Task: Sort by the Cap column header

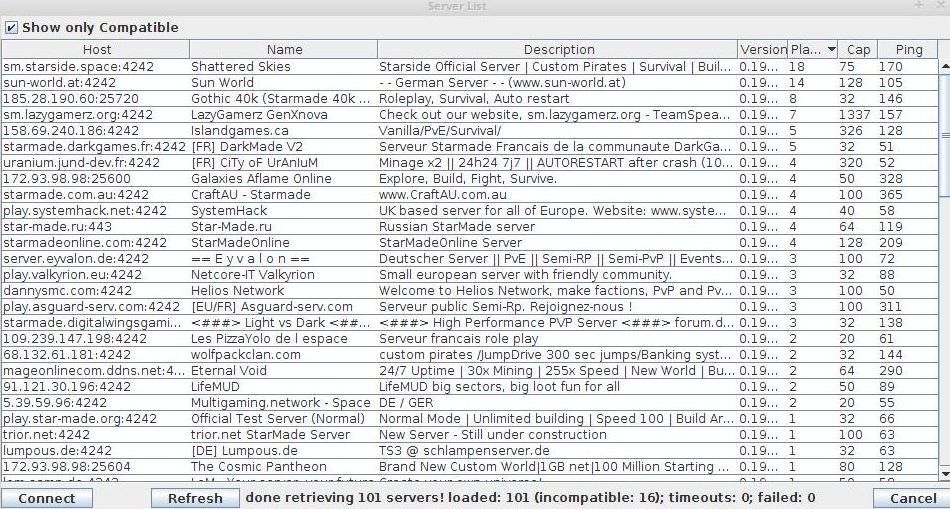Action: [x=858, y=50]
